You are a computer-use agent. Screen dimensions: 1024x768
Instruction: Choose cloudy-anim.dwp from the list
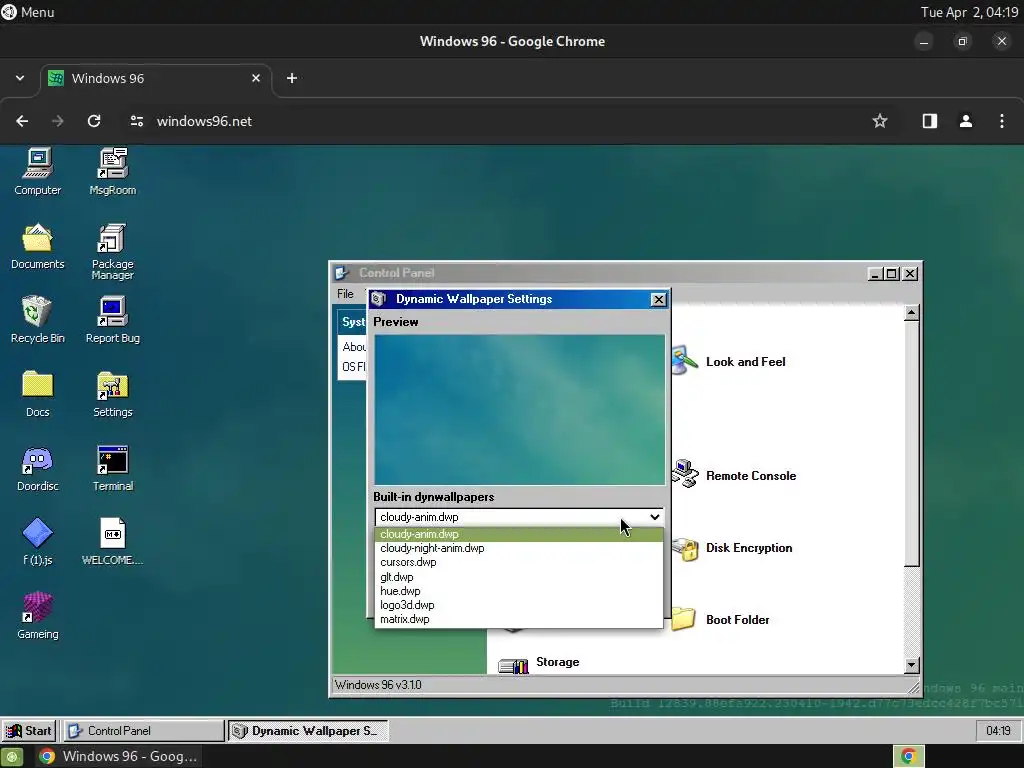(519, 534)
